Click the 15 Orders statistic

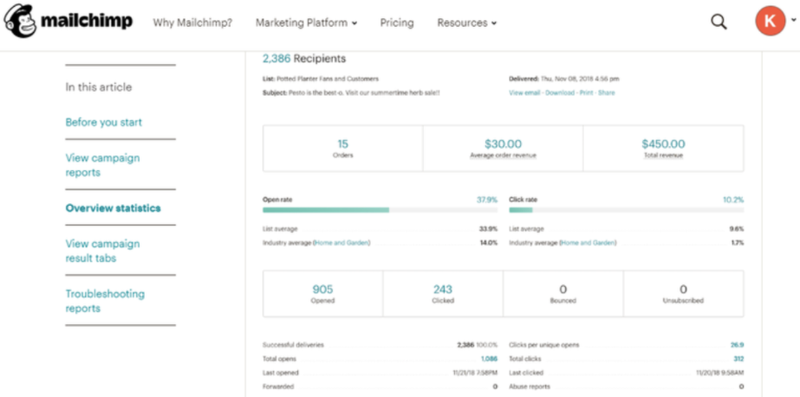tap(343, 148)
